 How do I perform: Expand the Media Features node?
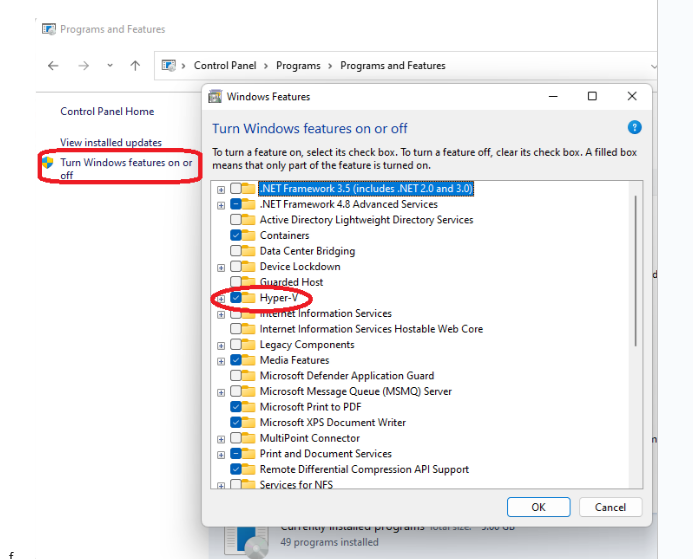click(221, 360)
